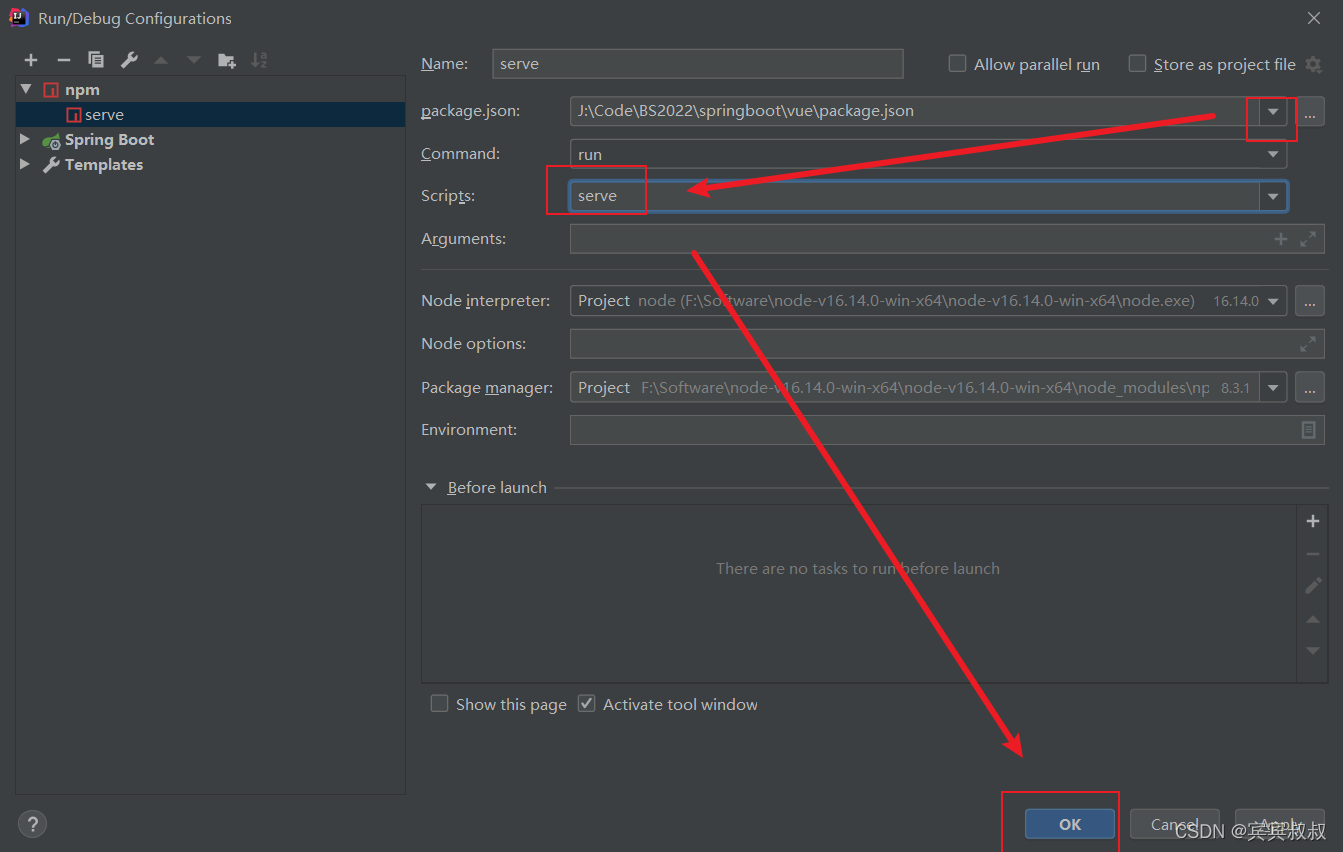This screenshot has width=1343, height=852.
Task: Click the Move Up arrow in configurations toolbar
Action: 161,60
